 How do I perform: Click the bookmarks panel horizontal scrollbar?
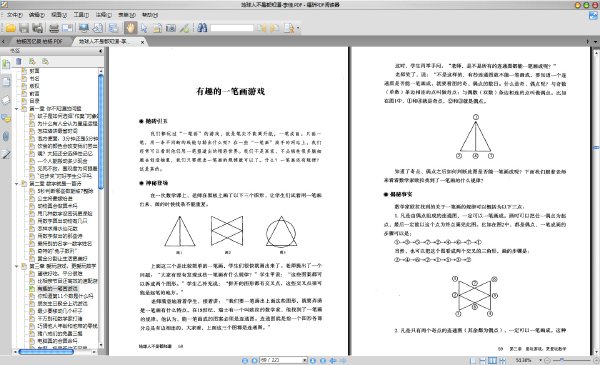46,352
